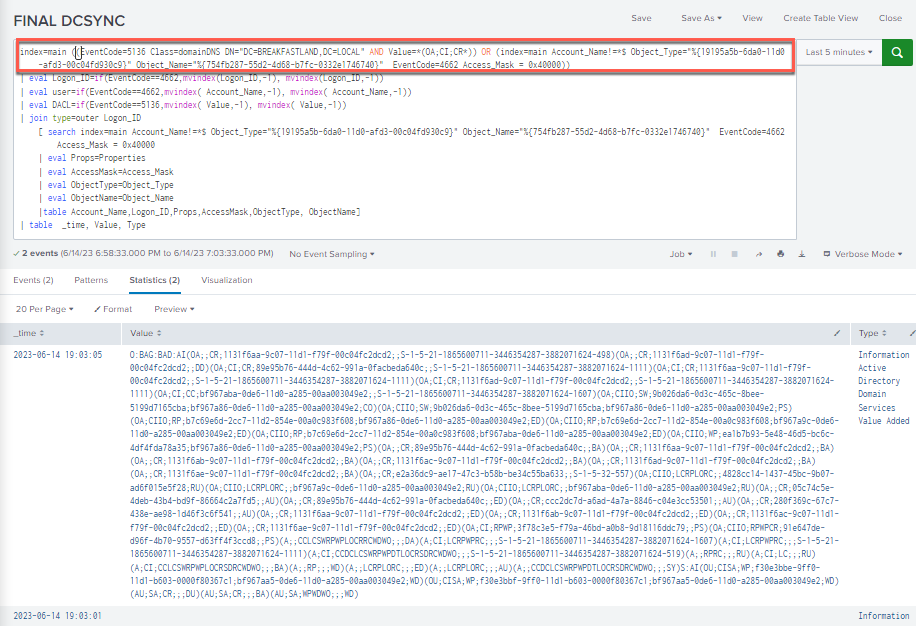Click the export download icon

[804, 254]
